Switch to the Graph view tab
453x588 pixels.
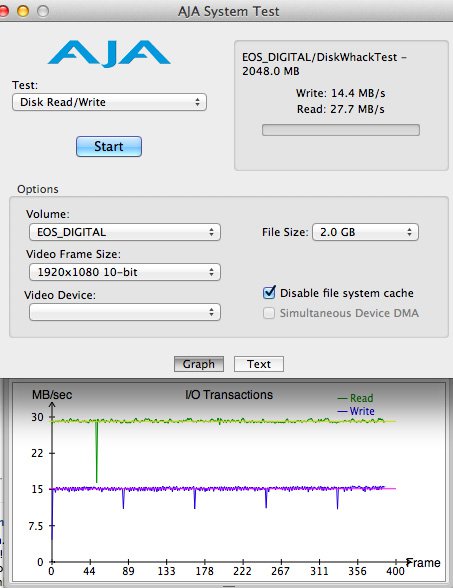[x=199, y=364]
